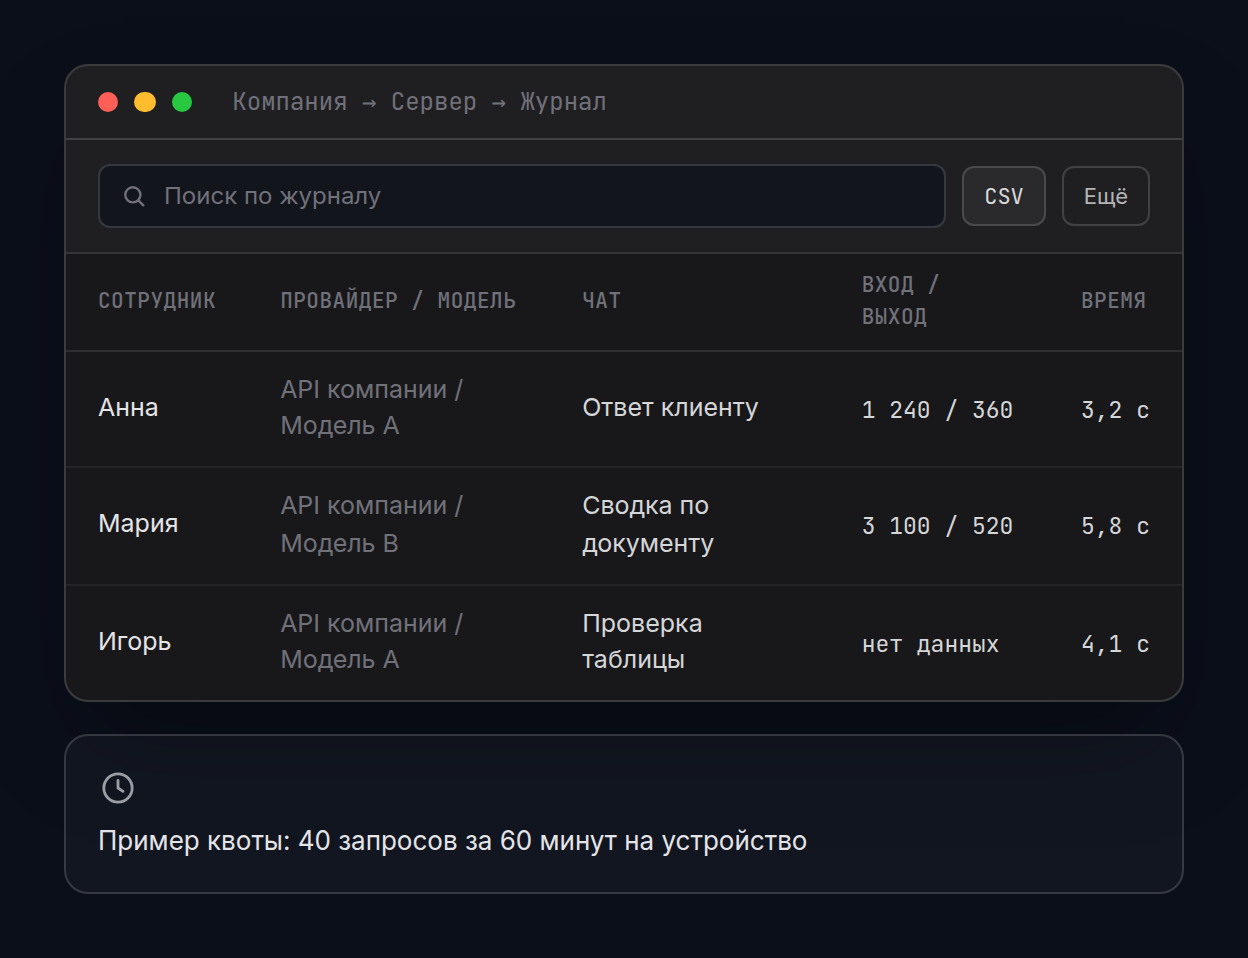1248x958 pixels.
Task: Minimize the window with the yellow button
Action: coord(145,102)
